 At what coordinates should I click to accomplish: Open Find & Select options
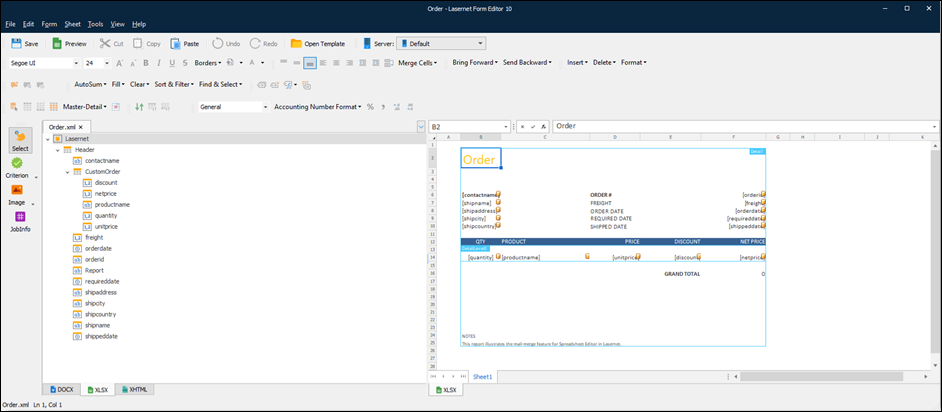[220, 85]
